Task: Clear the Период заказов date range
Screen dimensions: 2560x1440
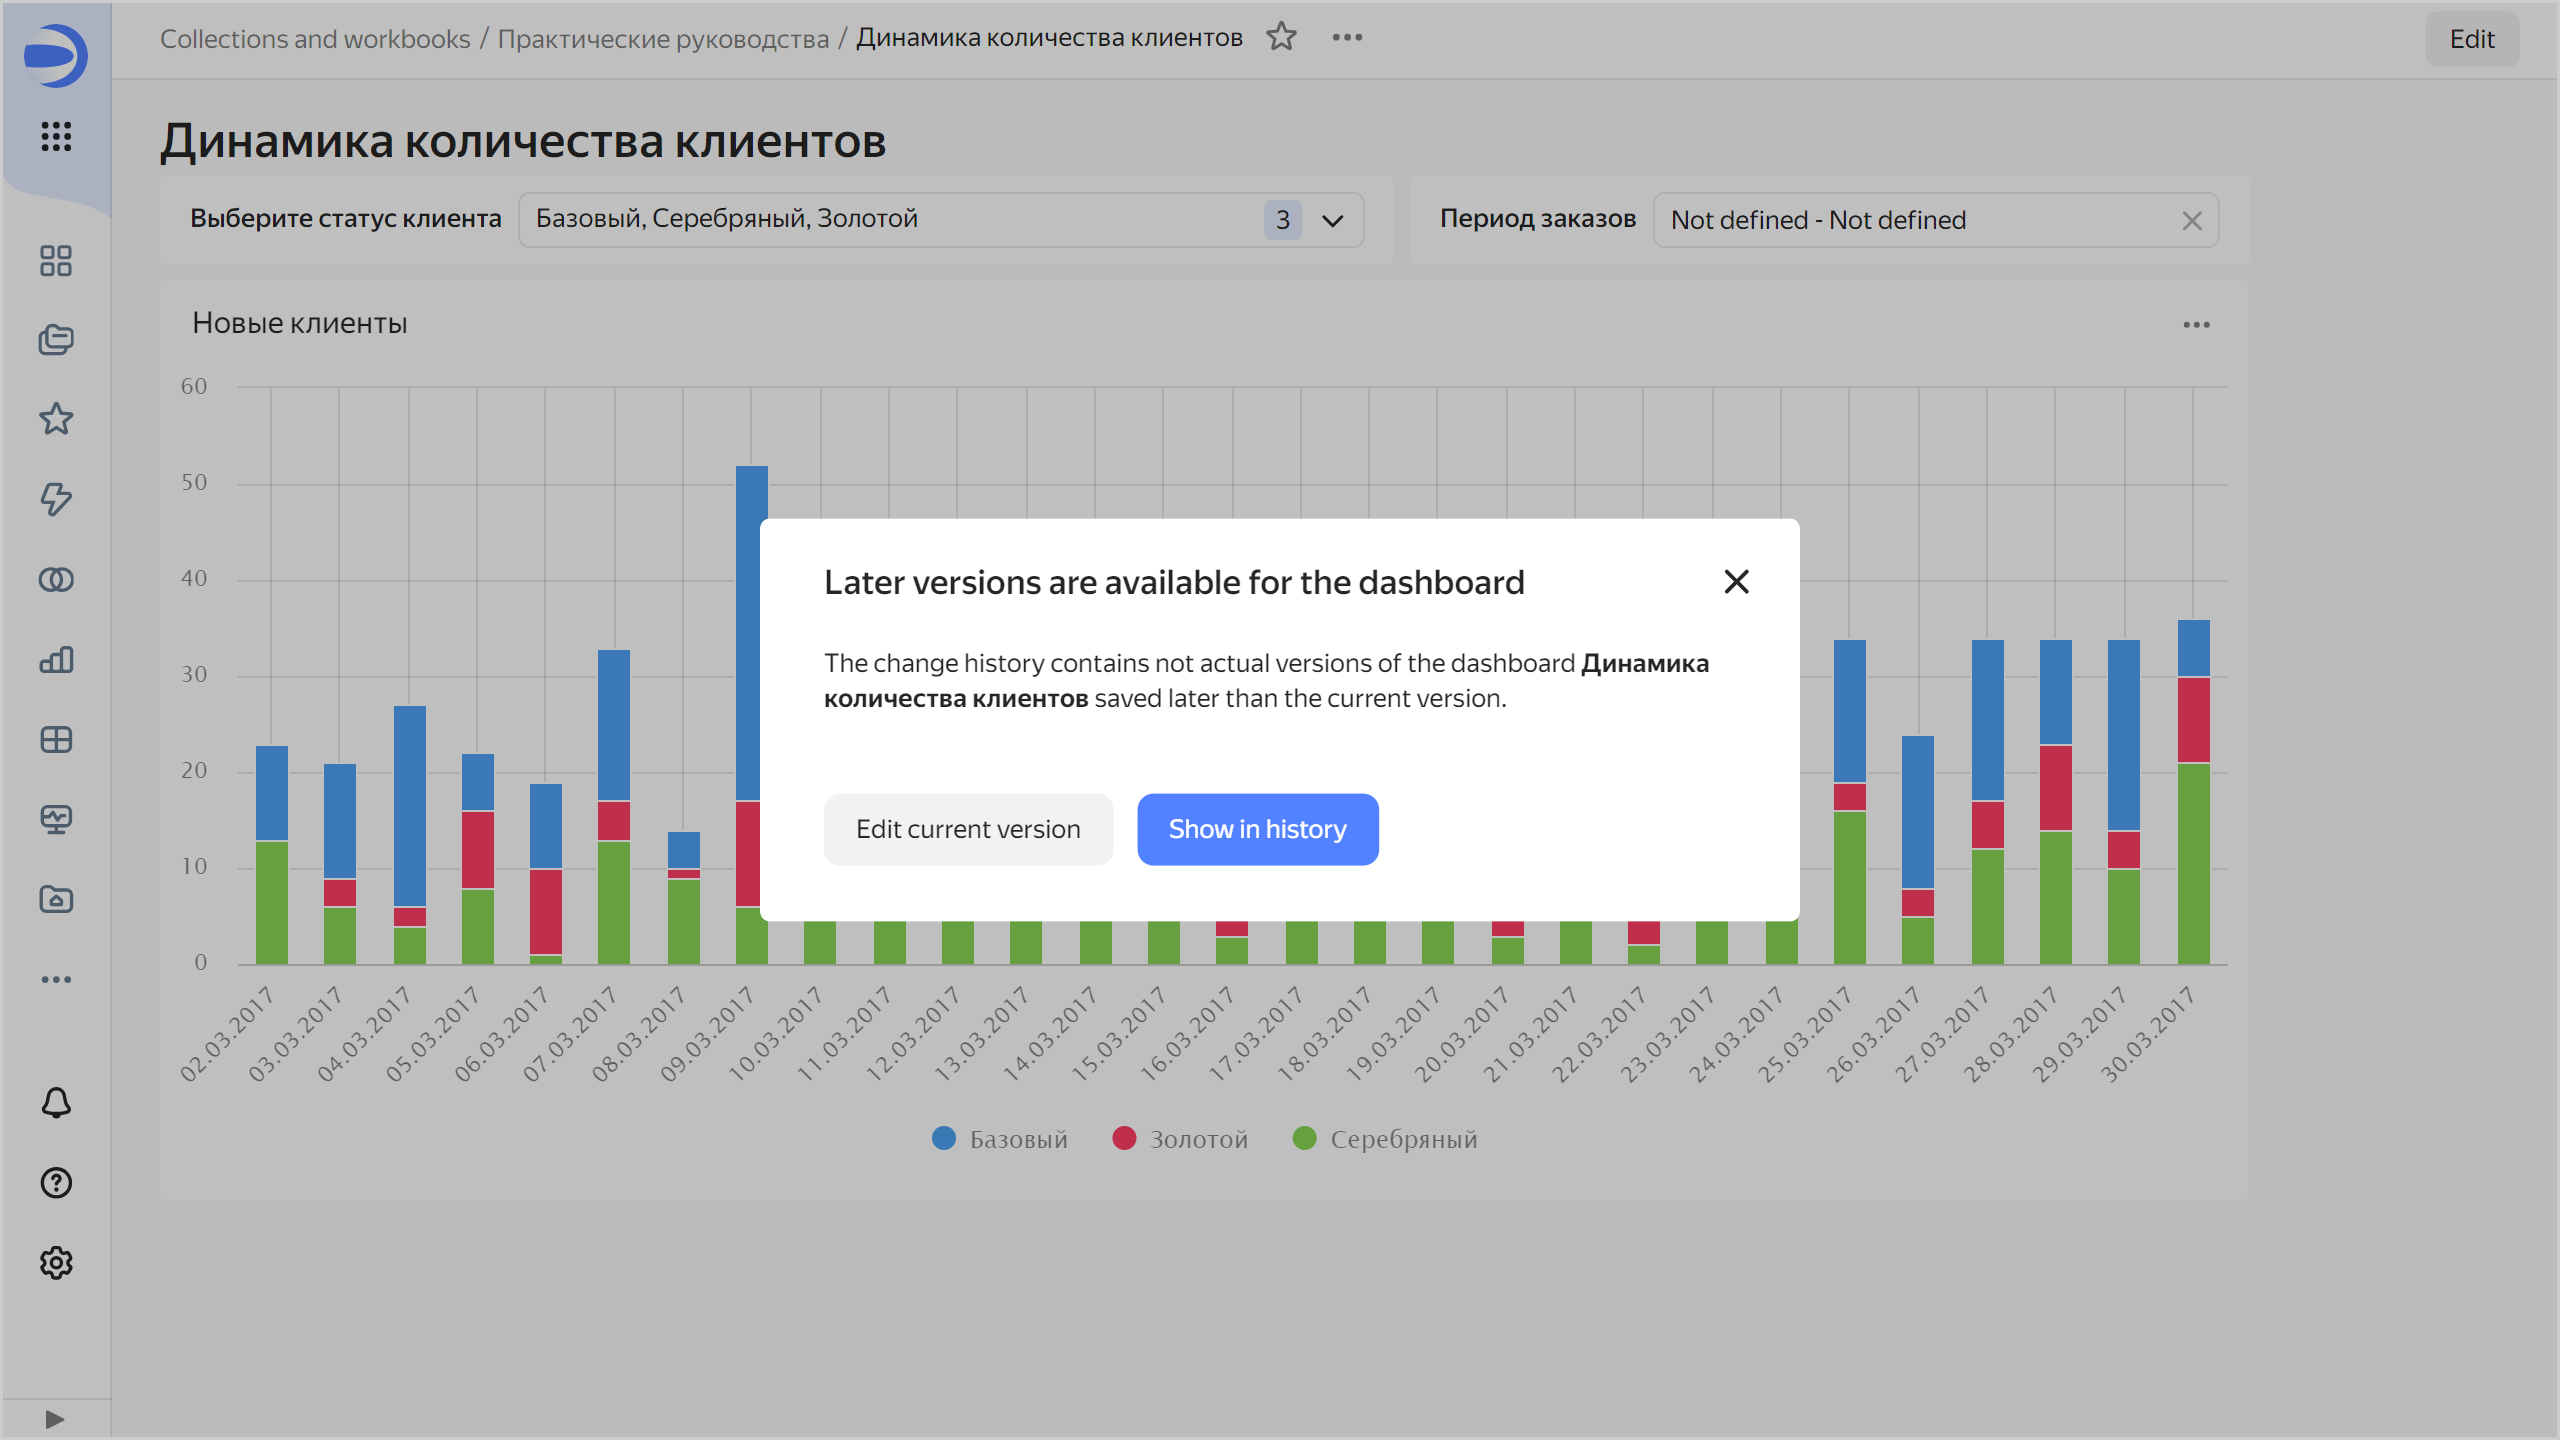Action: 2191,220
